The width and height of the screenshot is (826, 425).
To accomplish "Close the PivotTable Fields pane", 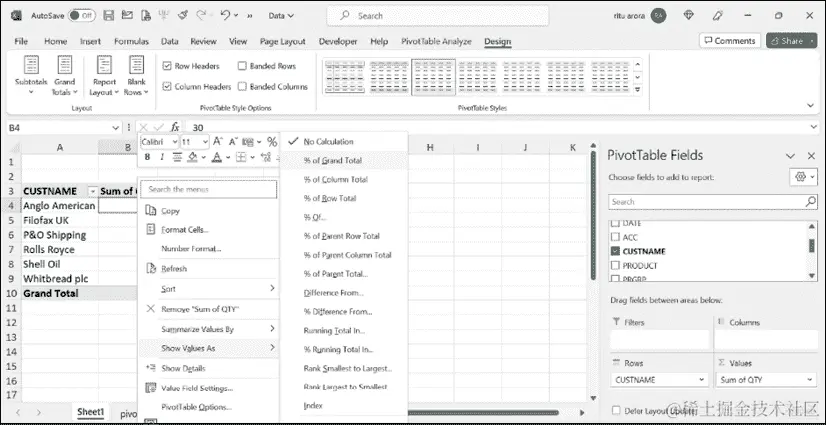I will pyautogui.click(x=811, y=156).
